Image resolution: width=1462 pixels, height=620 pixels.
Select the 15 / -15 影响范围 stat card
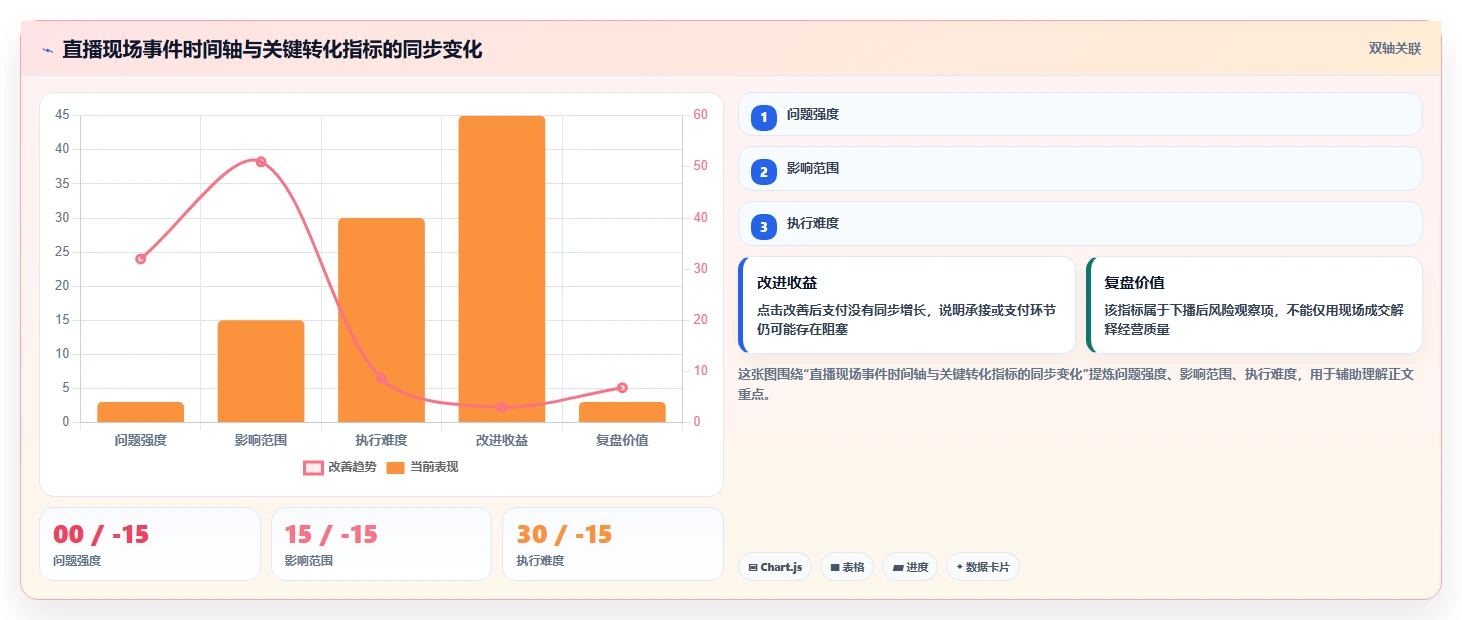381,544
